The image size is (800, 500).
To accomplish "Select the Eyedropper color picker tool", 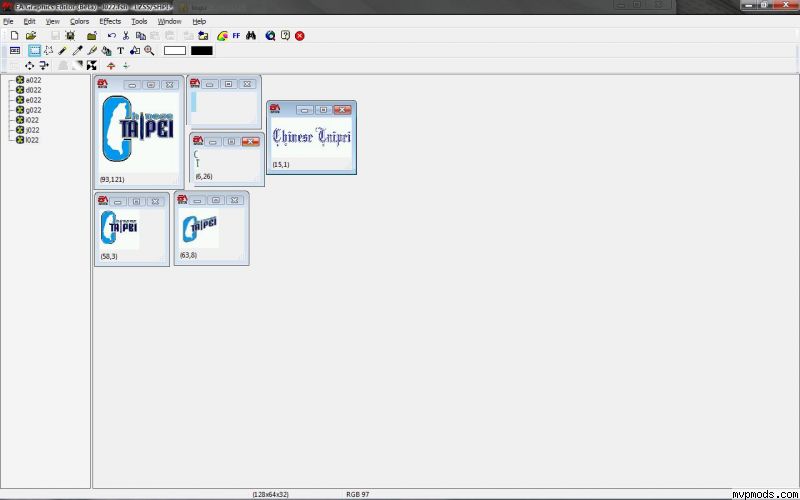I will pos(78,51).
